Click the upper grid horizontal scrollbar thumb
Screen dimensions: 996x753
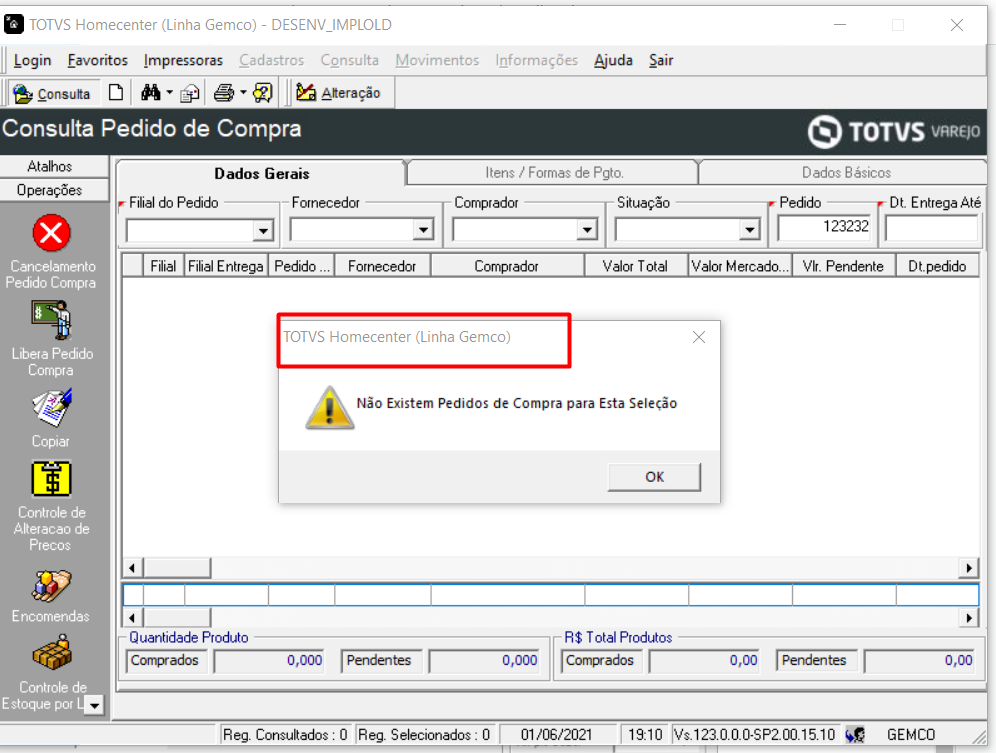[x=177, y=567]
